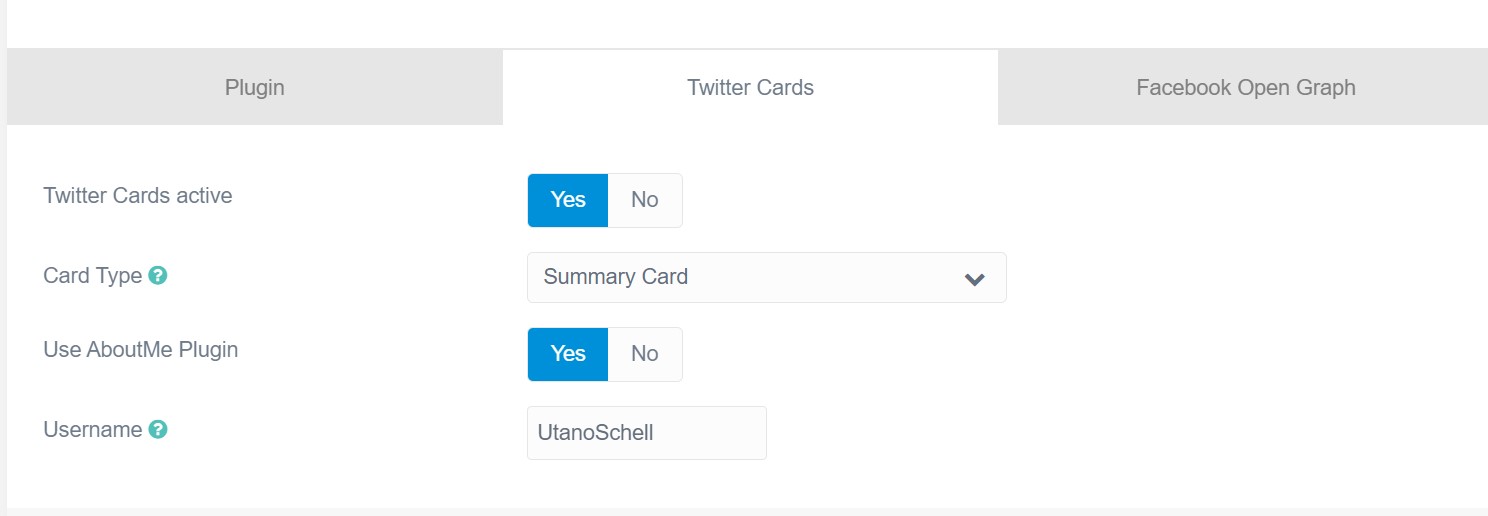Viewport: 1488px width, 516px height.
Task: Click the light gray strip below the form
Action: click(744, 512)
